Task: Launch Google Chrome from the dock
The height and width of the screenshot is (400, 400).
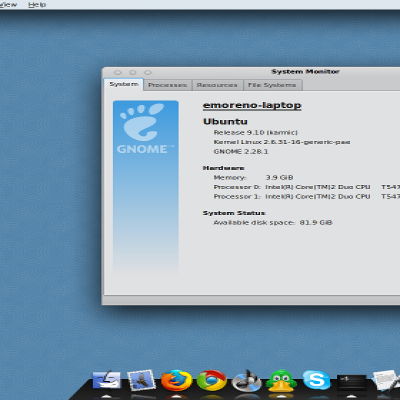Action: [212, 380]
